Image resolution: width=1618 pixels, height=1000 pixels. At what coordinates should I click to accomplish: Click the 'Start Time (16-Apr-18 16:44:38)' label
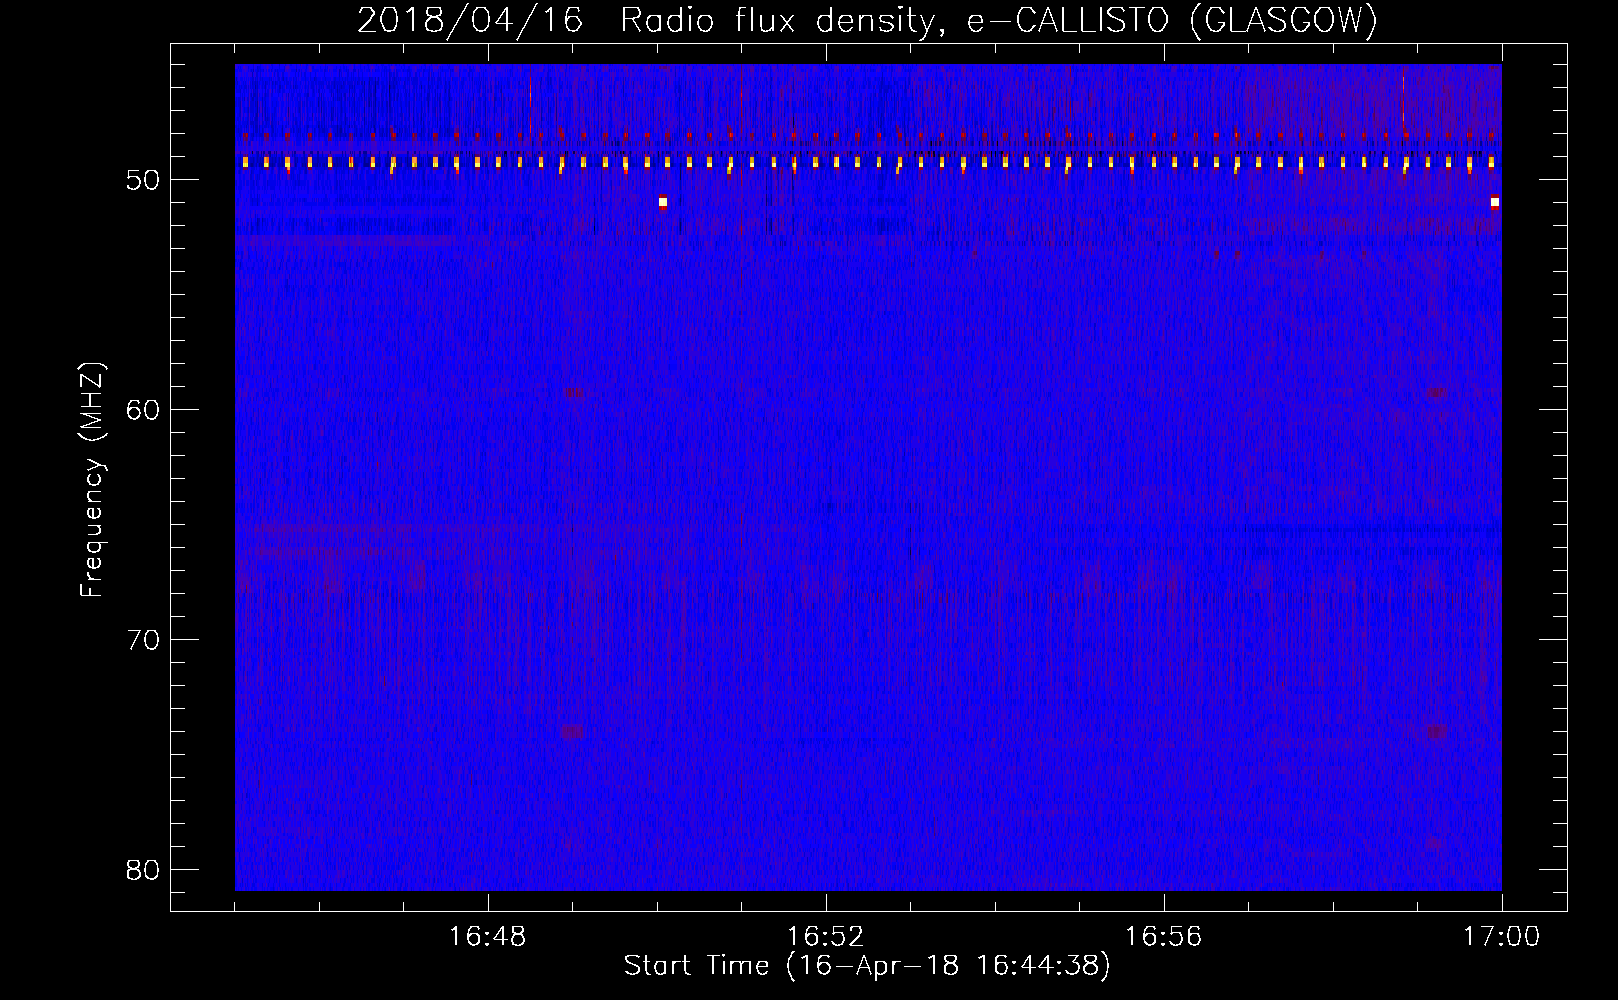(867, 966)
